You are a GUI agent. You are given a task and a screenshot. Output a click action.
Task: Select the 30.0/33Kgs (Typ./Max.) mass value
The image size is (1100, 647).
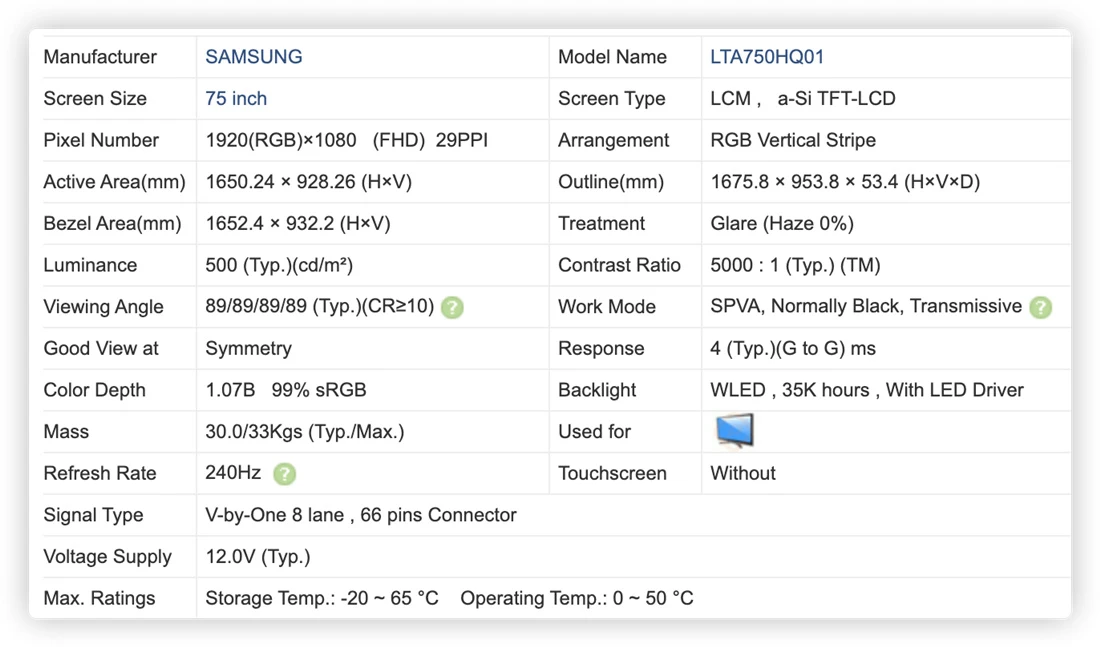tap(304, 432)
